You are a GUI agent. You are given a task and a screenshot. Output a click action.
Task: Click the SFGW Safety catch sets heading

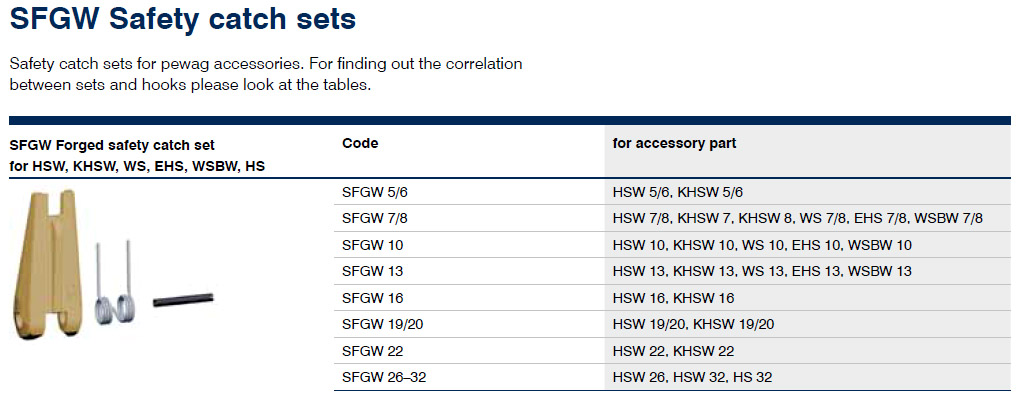tap(182, 19)
